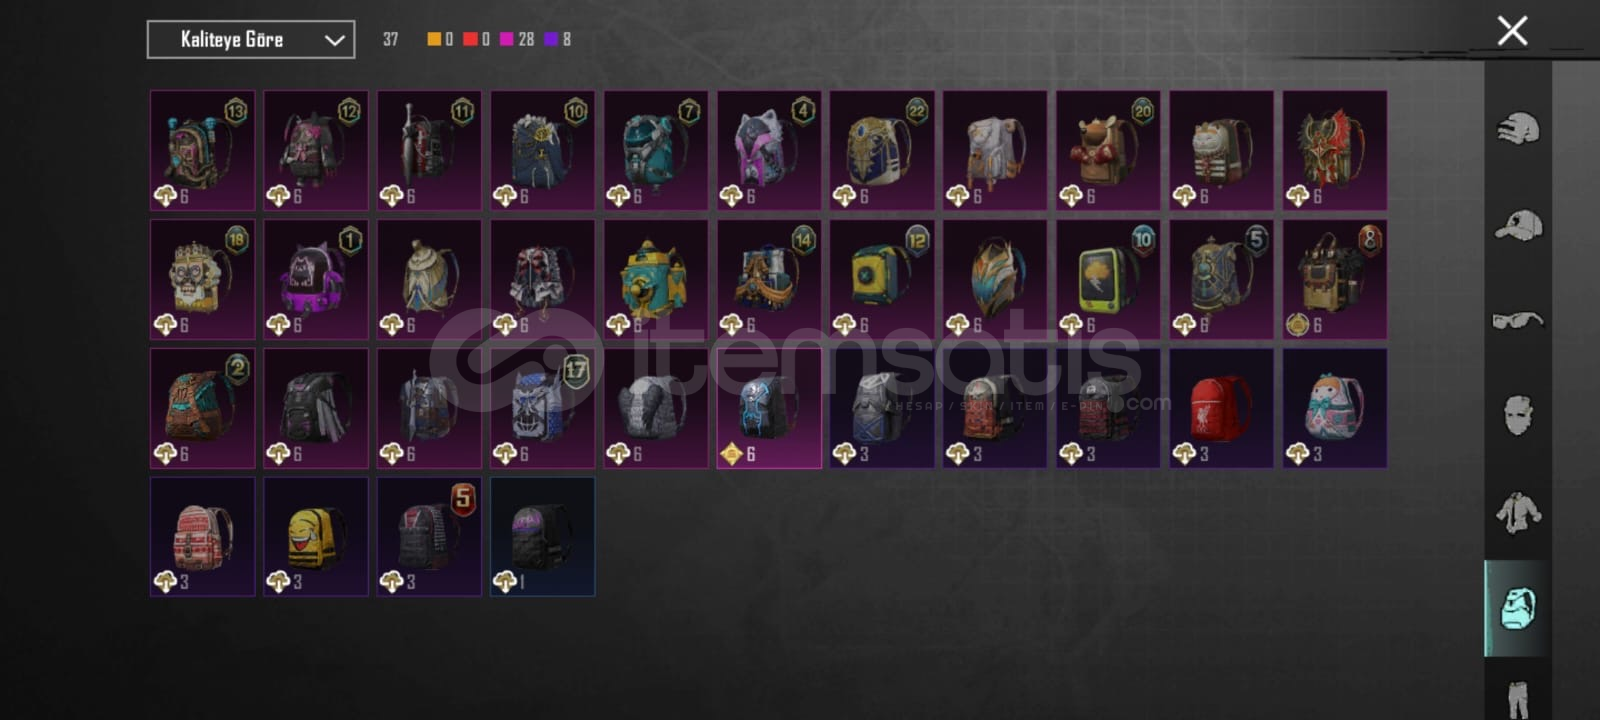Open the pants category icon
The image size is (1600, 720).
(x=1518, y=697)
